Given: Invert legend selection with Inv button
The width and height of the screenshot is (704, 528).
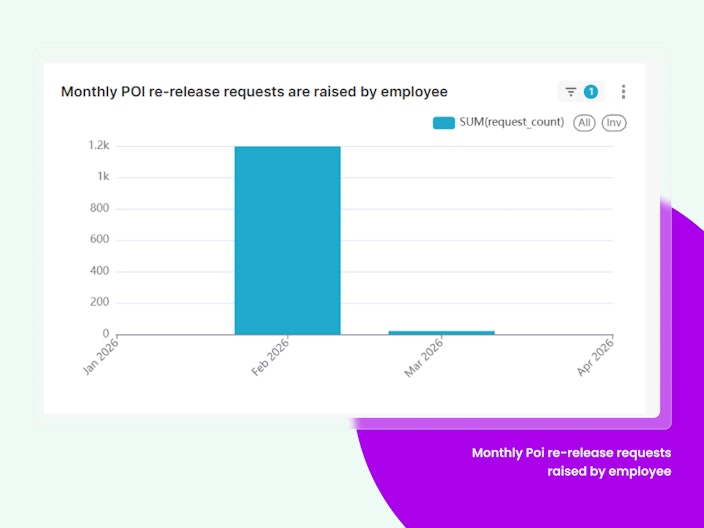Looking at the screenshot, I should point(614,123).
